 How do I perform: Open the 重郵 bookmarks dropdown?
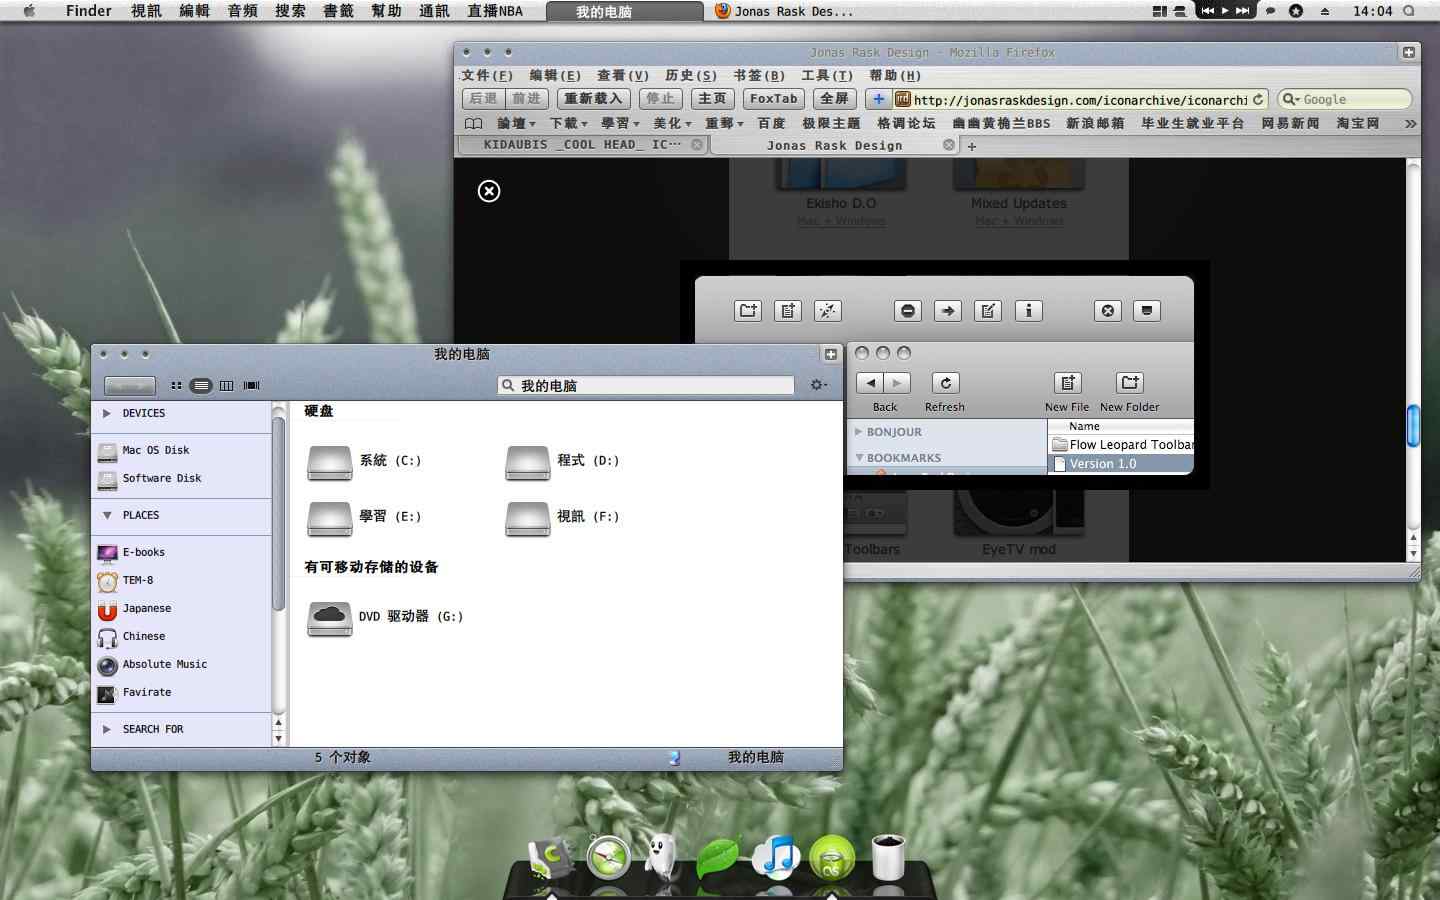[x=724, y=123]
